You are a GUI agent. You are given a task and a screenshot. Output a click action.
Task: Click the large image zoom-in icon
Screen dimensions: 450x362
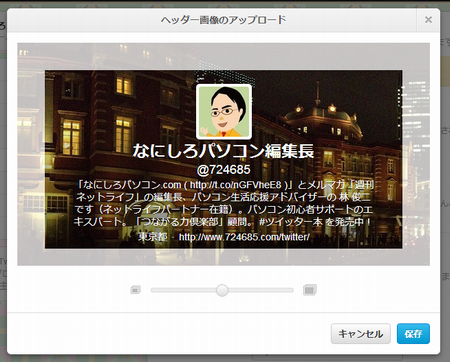(x=310, y=290)
